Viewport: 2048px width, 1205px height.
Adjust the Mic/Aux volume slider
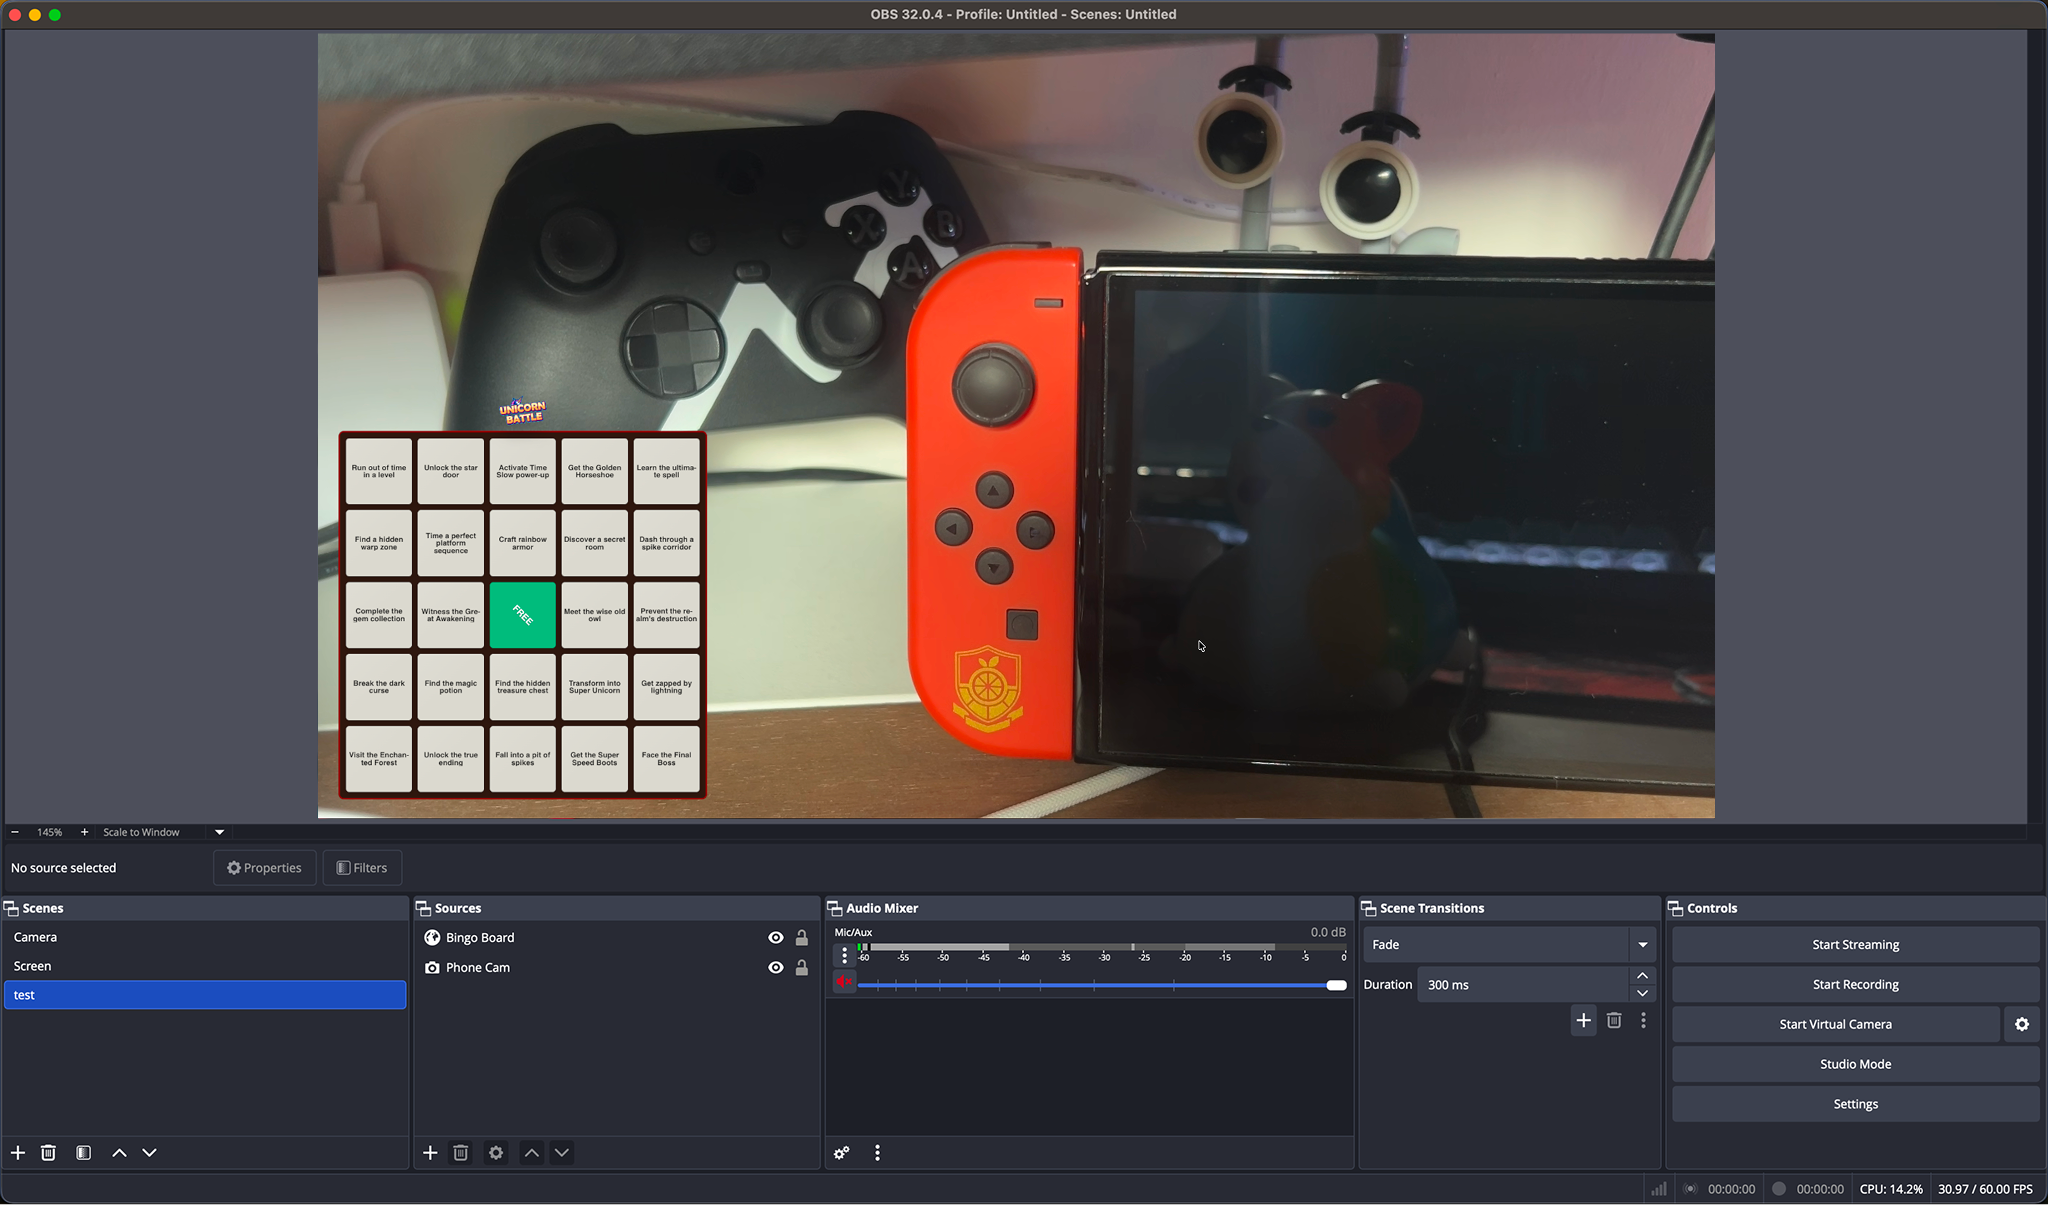(1333, 984)
